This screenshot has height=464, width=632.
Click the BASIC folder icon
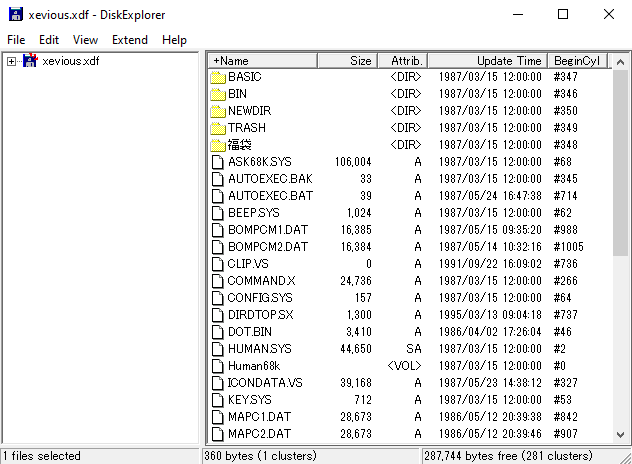218,77
